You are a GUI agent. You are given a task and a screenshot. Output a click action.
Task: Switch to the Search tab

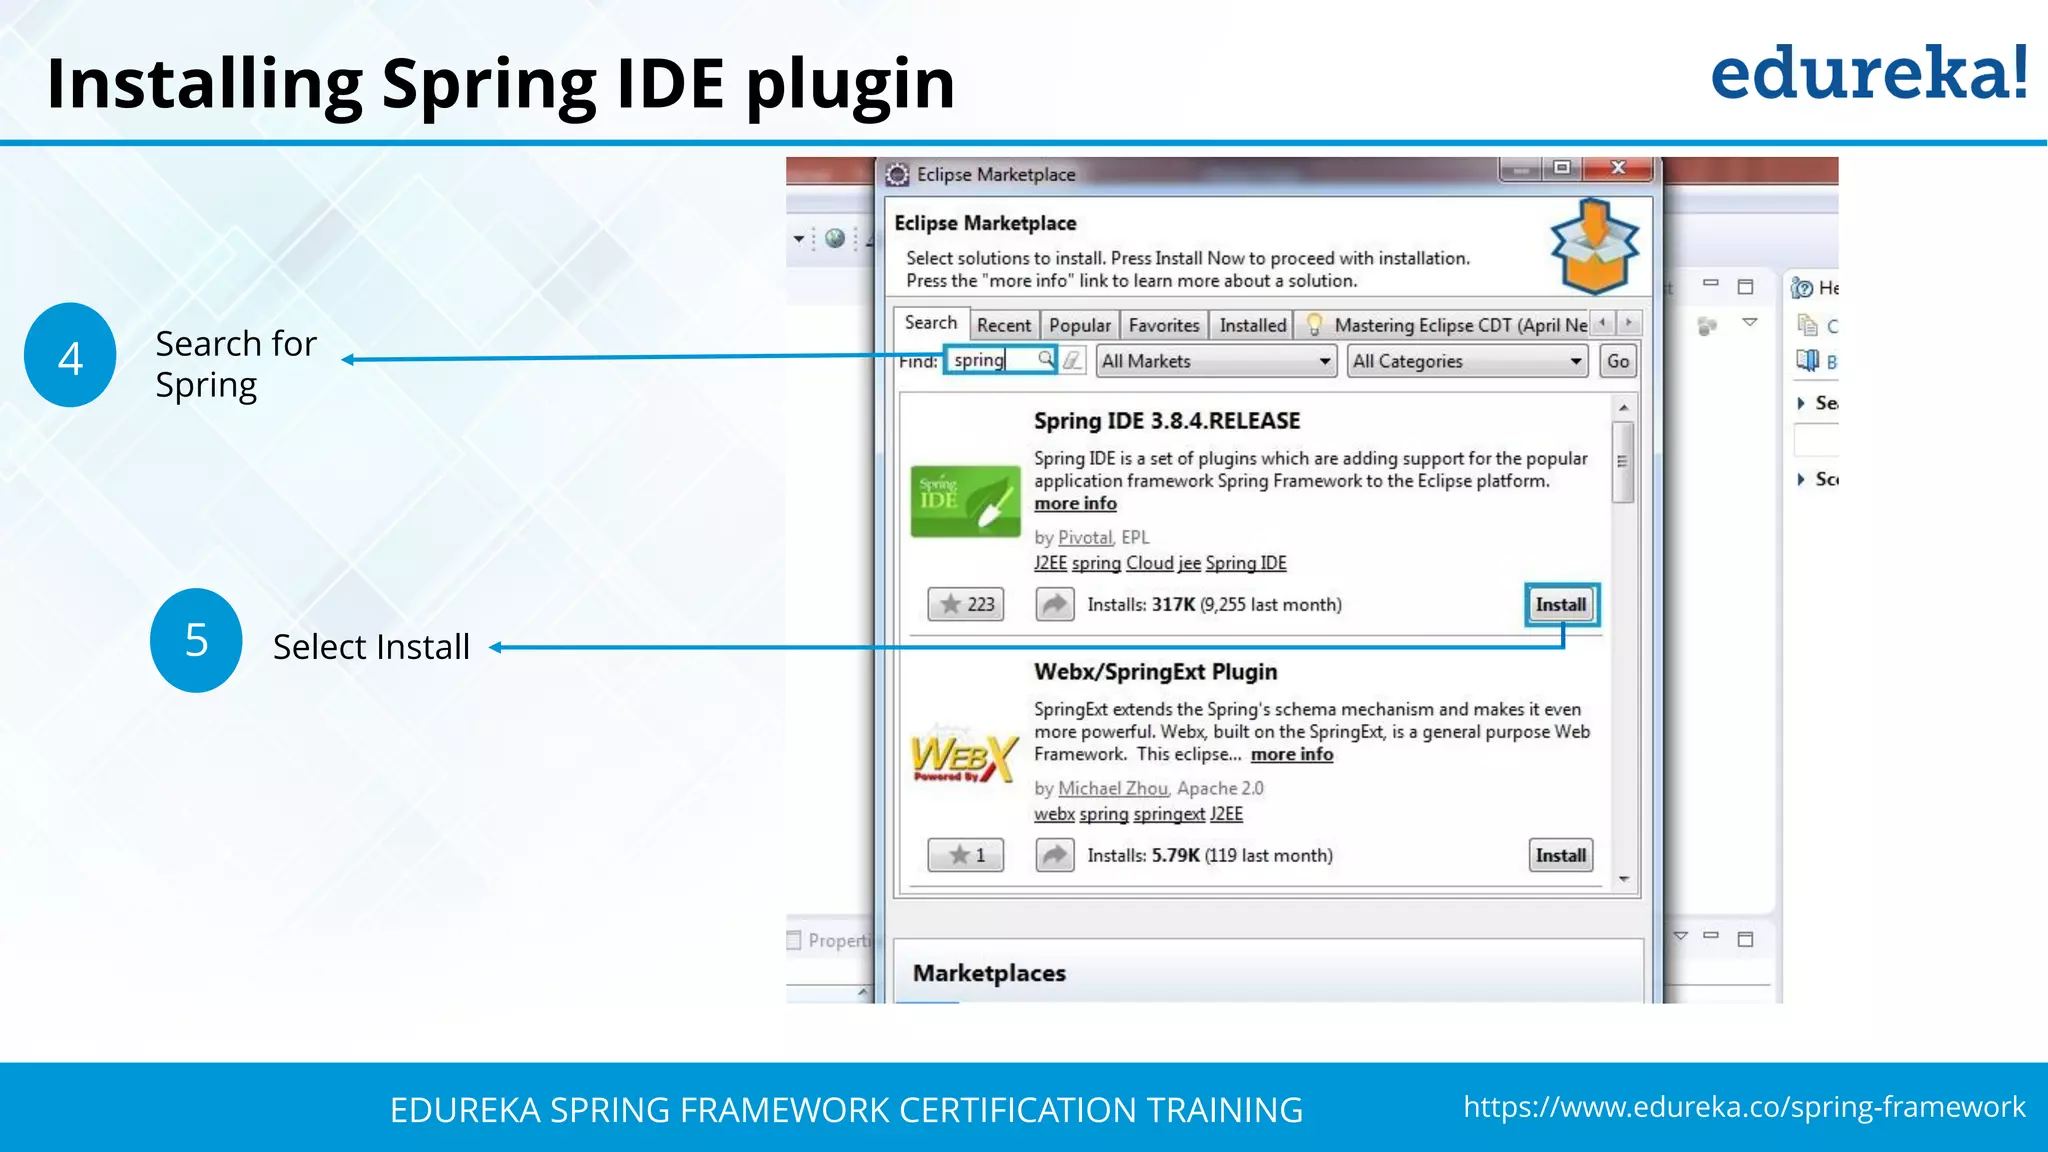930,323
